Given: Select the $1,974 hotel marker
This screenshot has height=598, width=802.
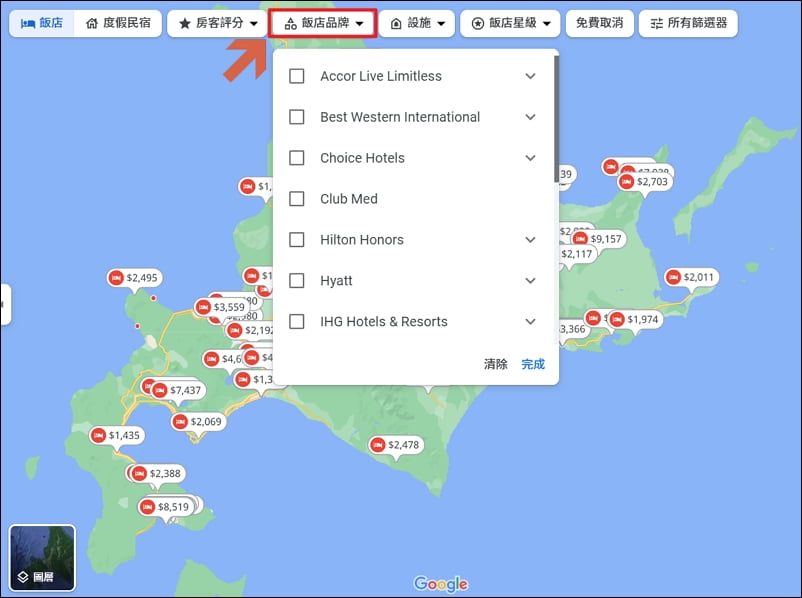Looking at the screenshot, I should click(636, 319).
